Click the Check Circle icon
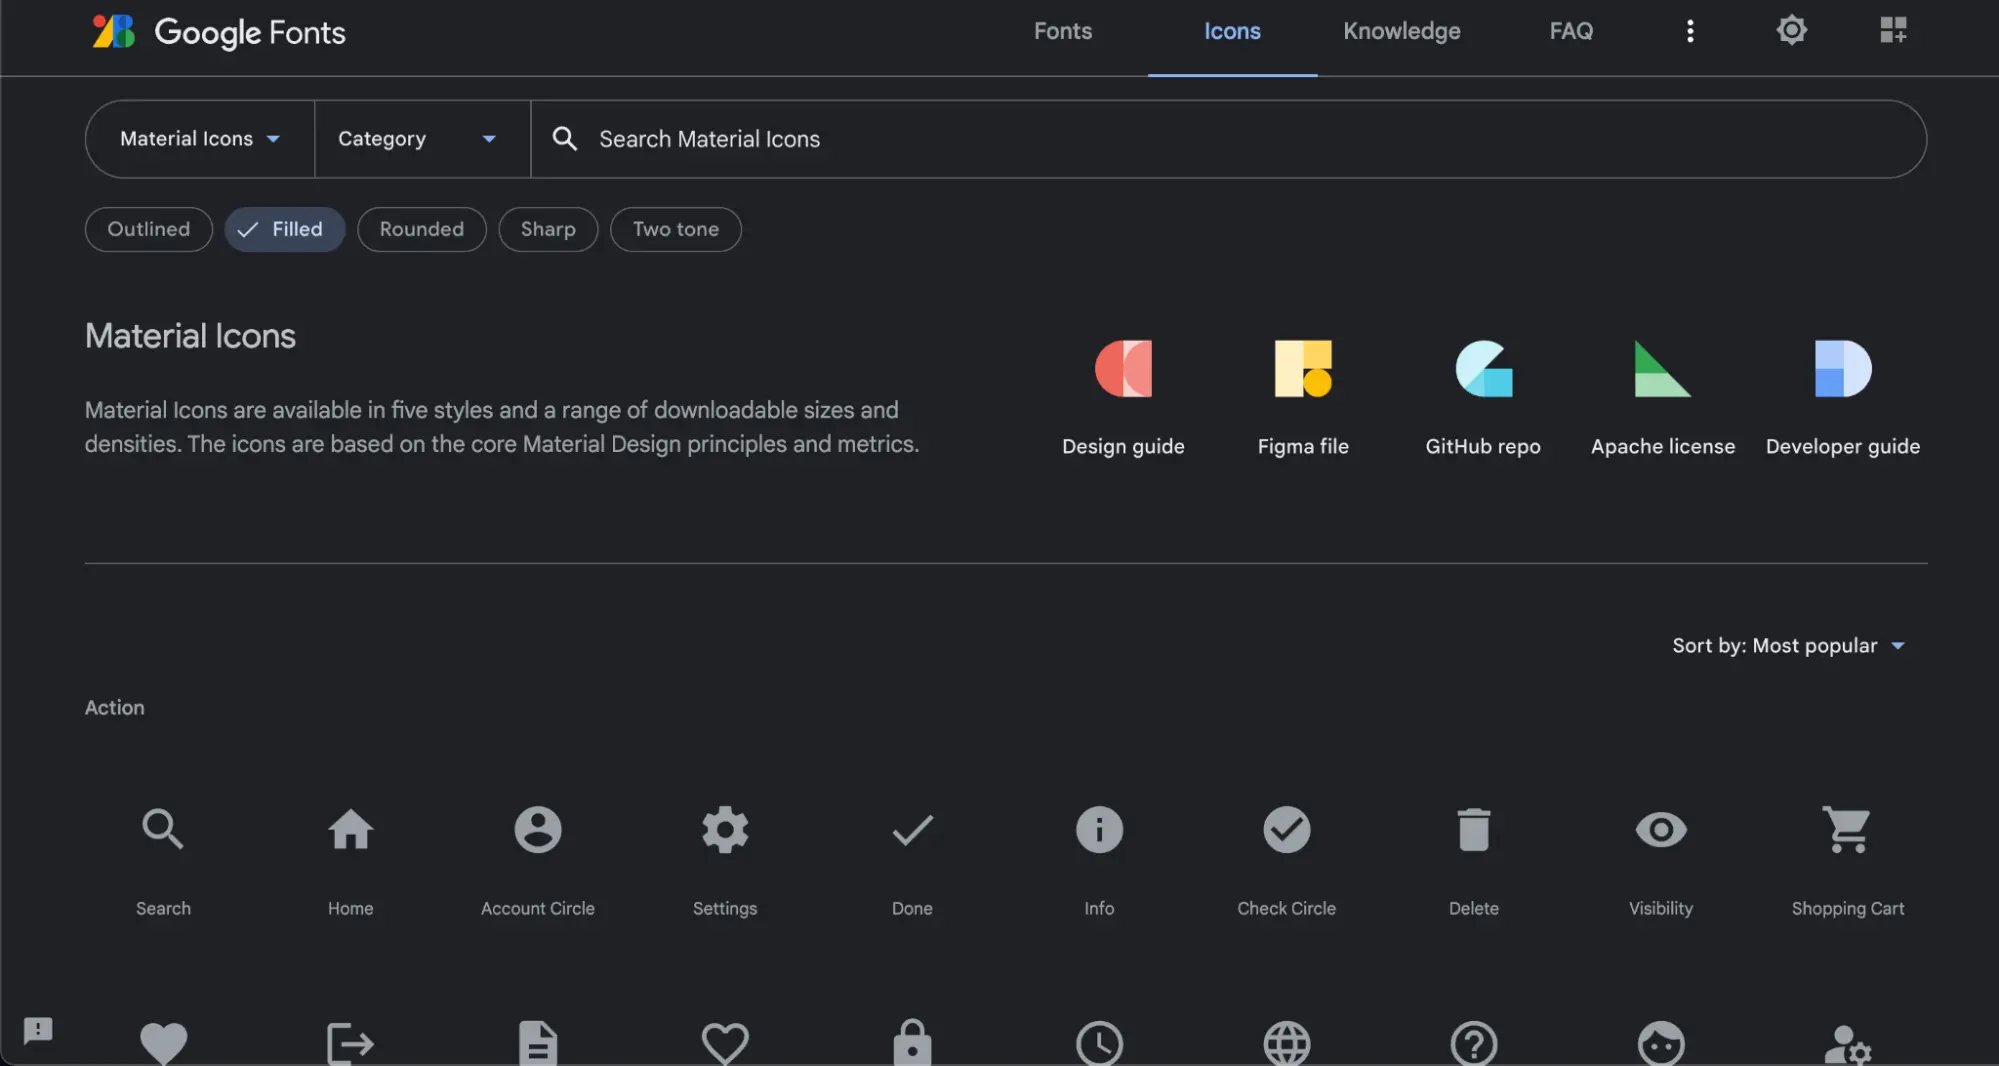 click(x=1286, y=830)
